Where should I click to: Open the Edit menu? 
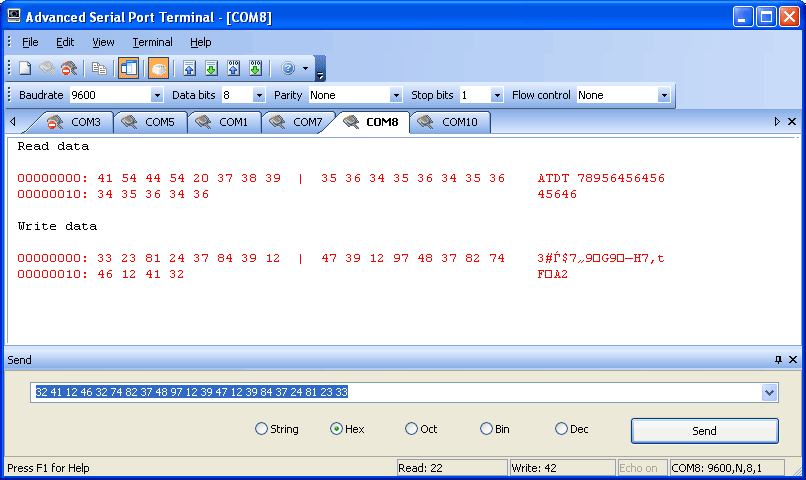click(x=65, y=42)
